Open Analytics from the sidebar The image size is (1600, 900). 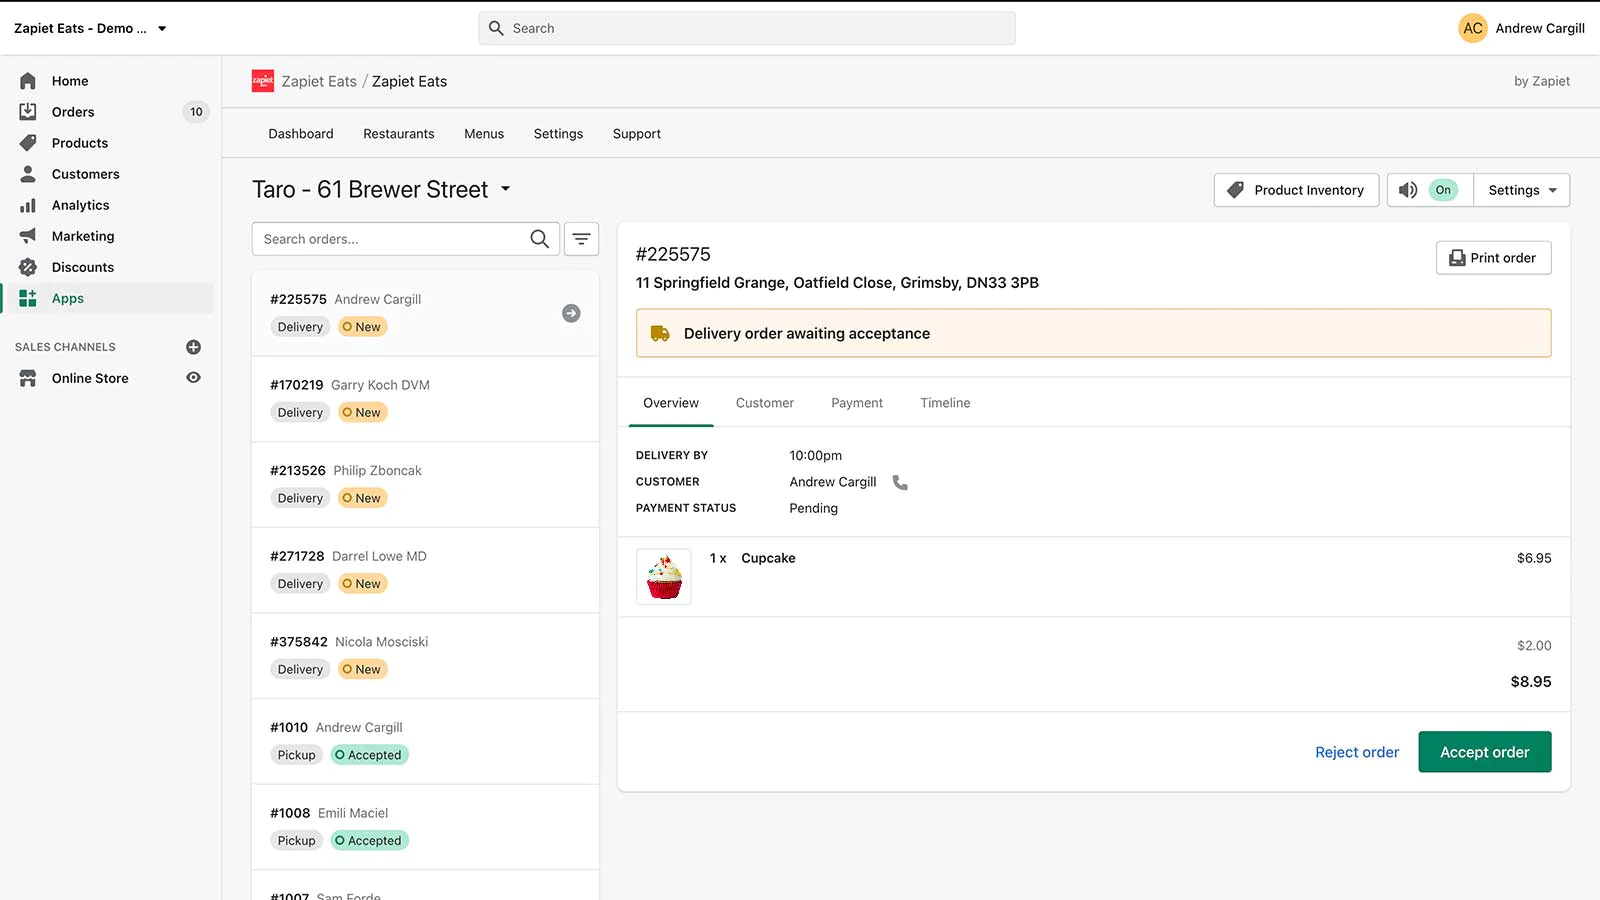pos(80,205)
